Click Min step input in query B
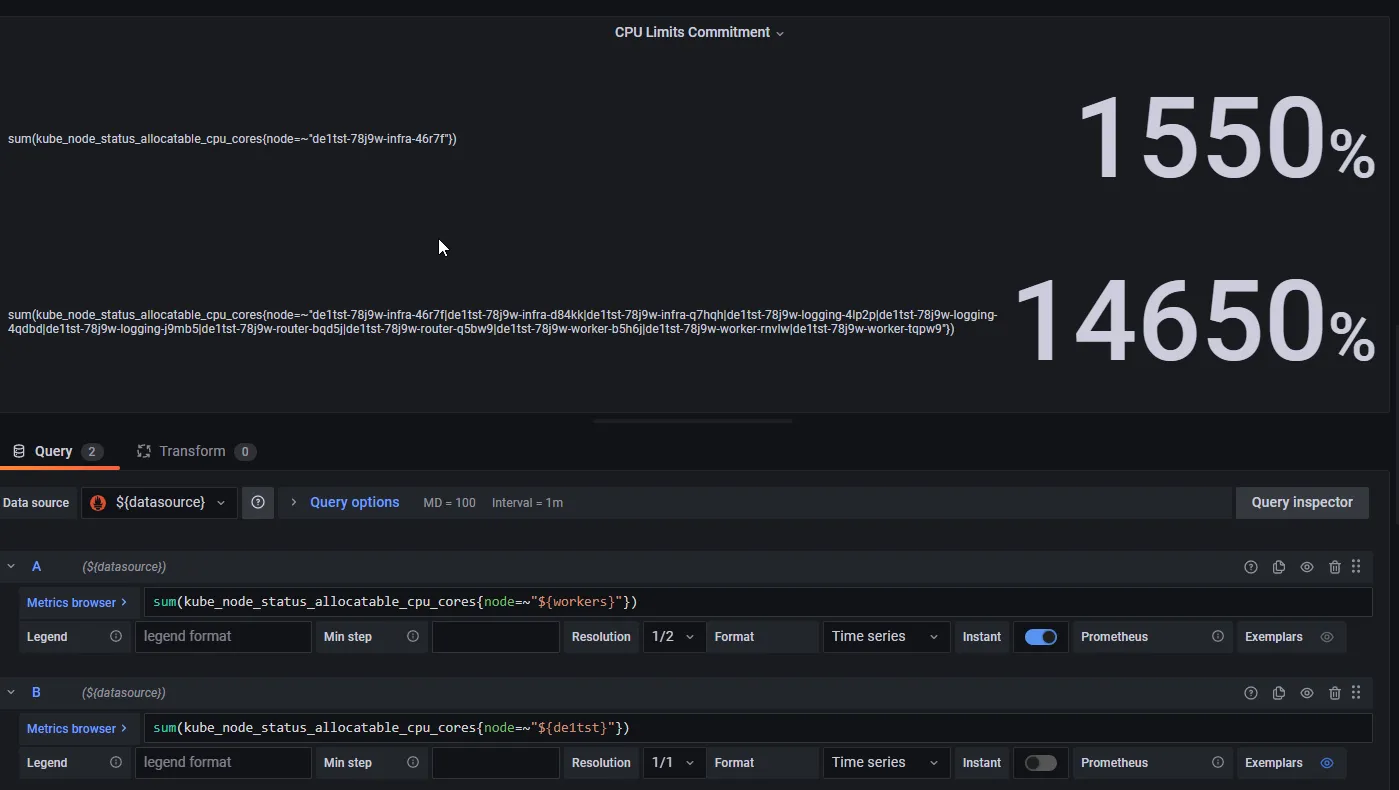The height and width of the screenshot is (790, 1399). (496, 763)
